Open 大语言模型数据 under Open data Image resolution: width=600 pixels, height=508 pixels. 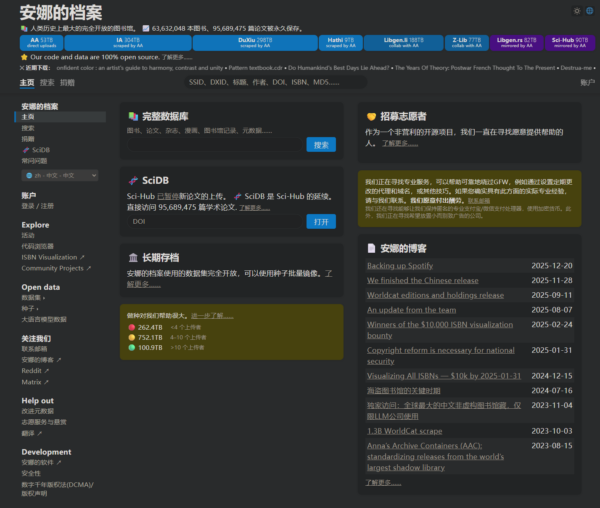[44, 319]
